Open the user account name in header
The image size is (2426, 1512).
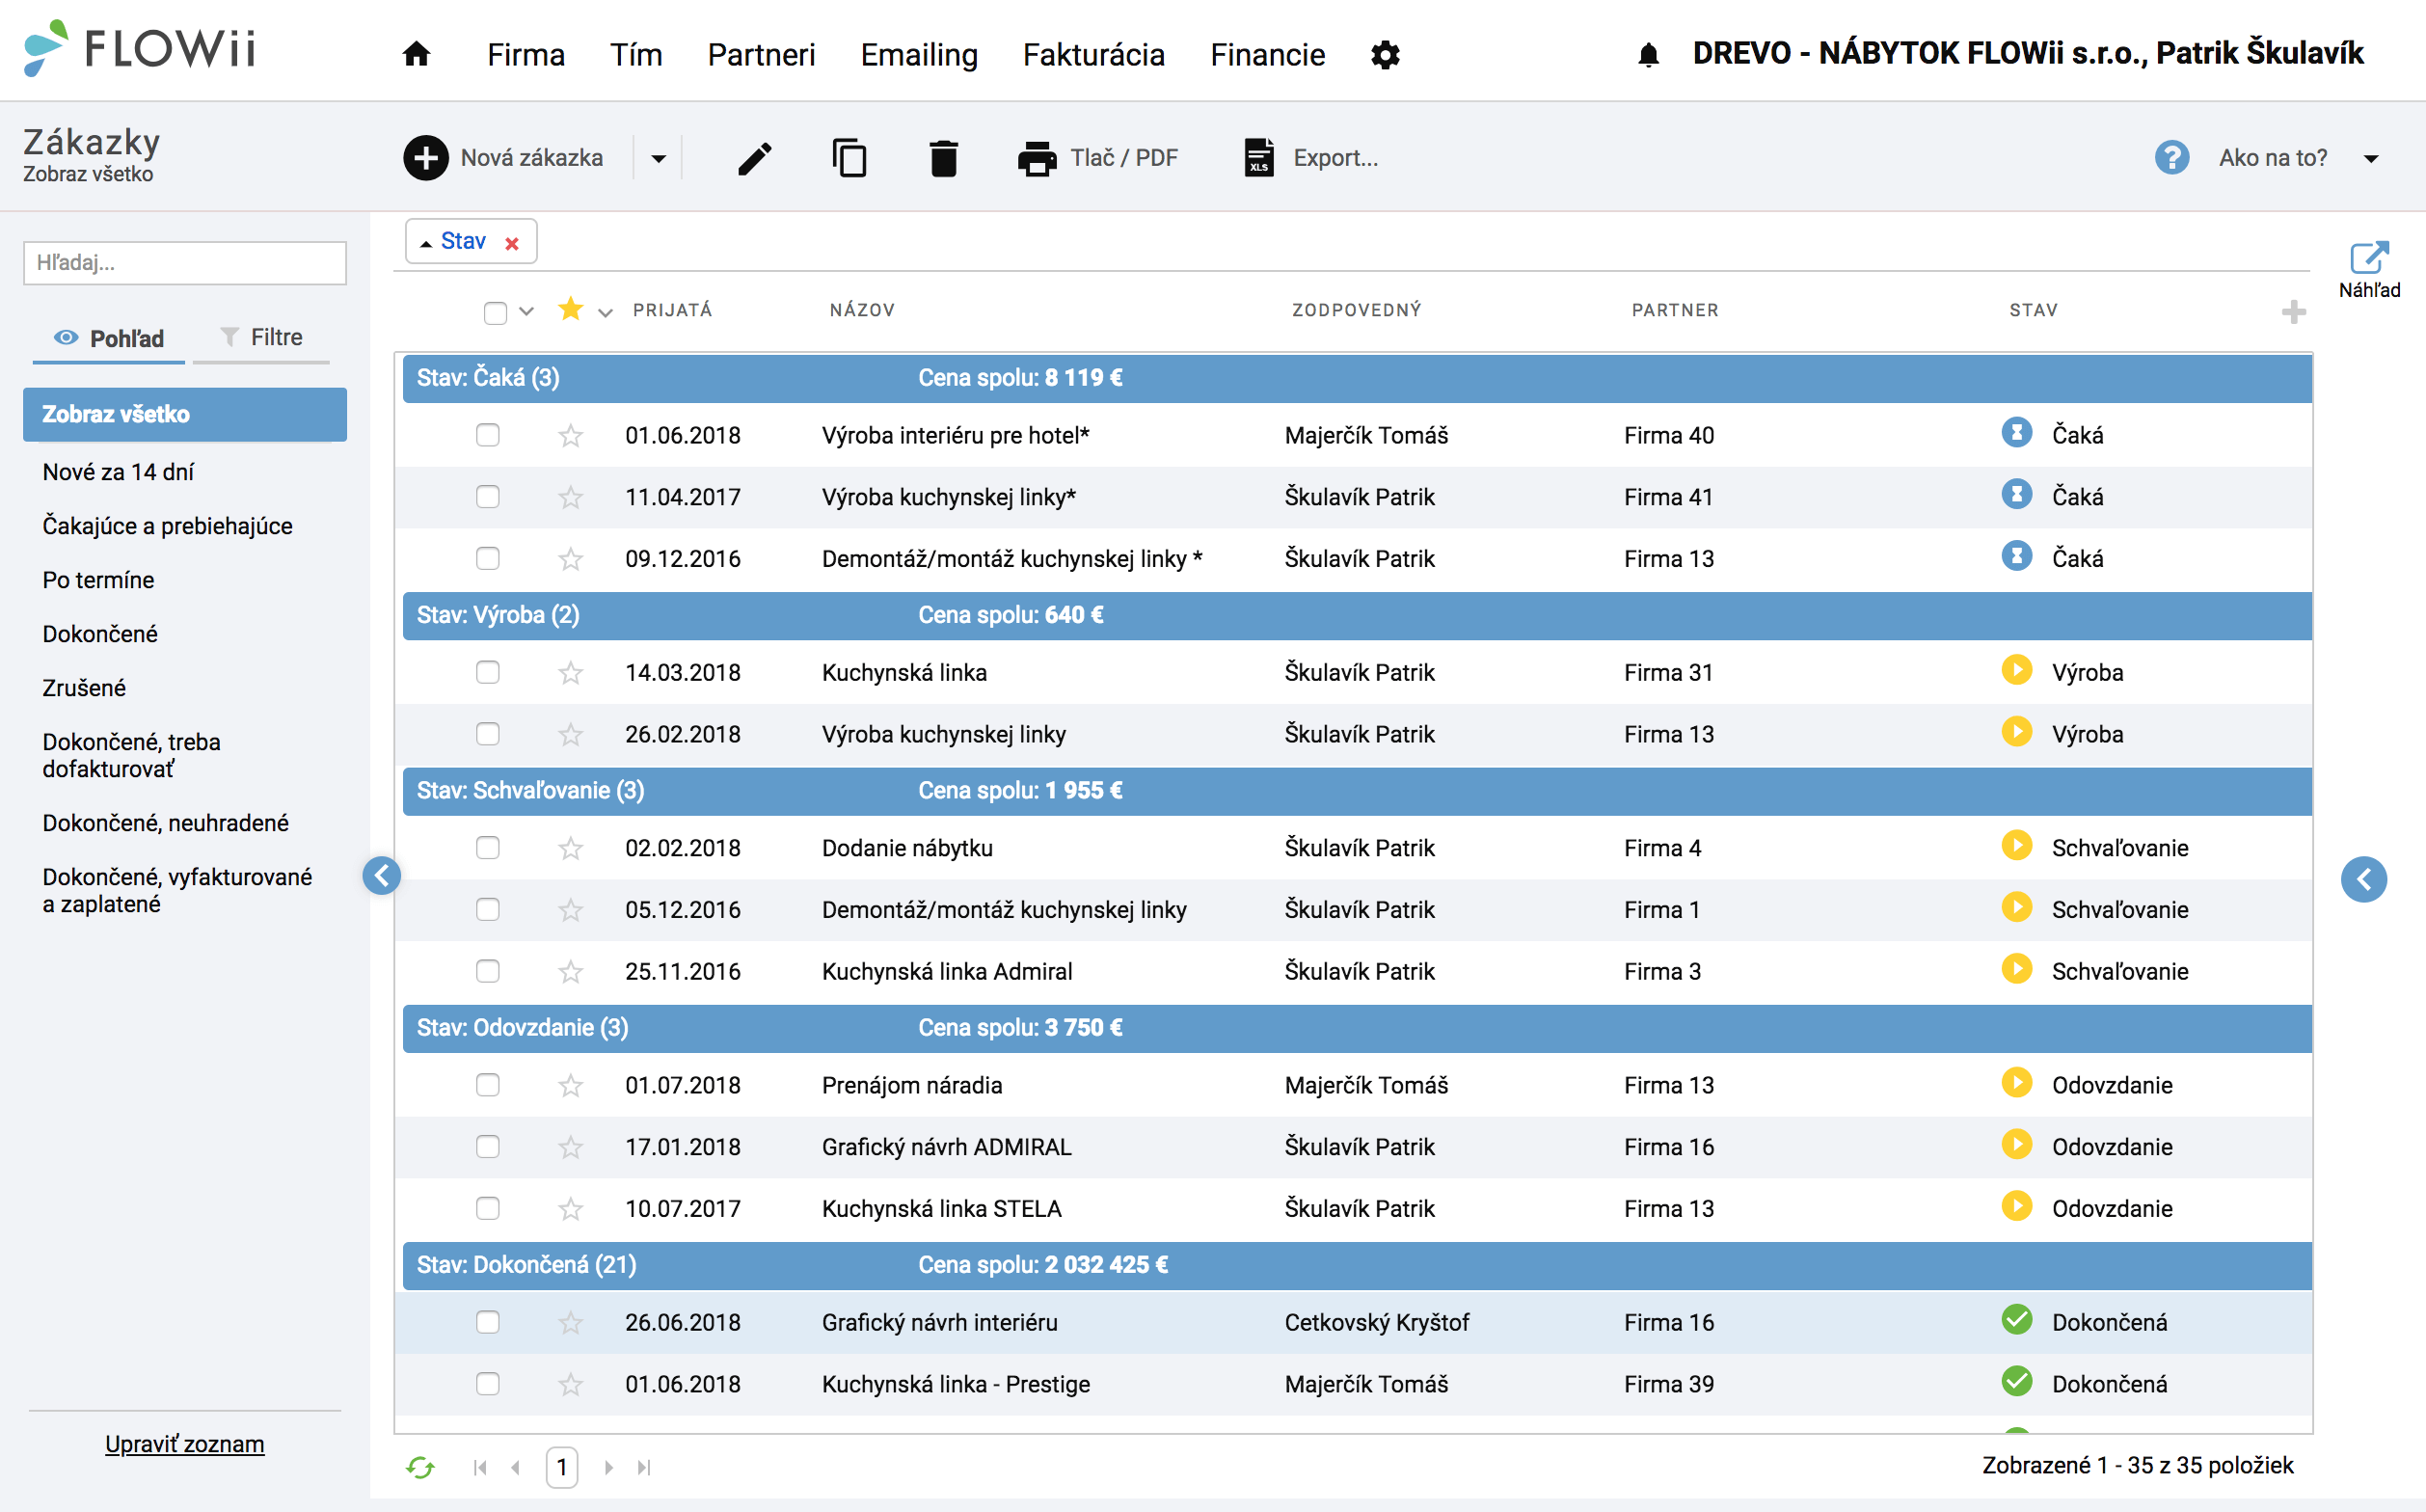(2028, 53)
